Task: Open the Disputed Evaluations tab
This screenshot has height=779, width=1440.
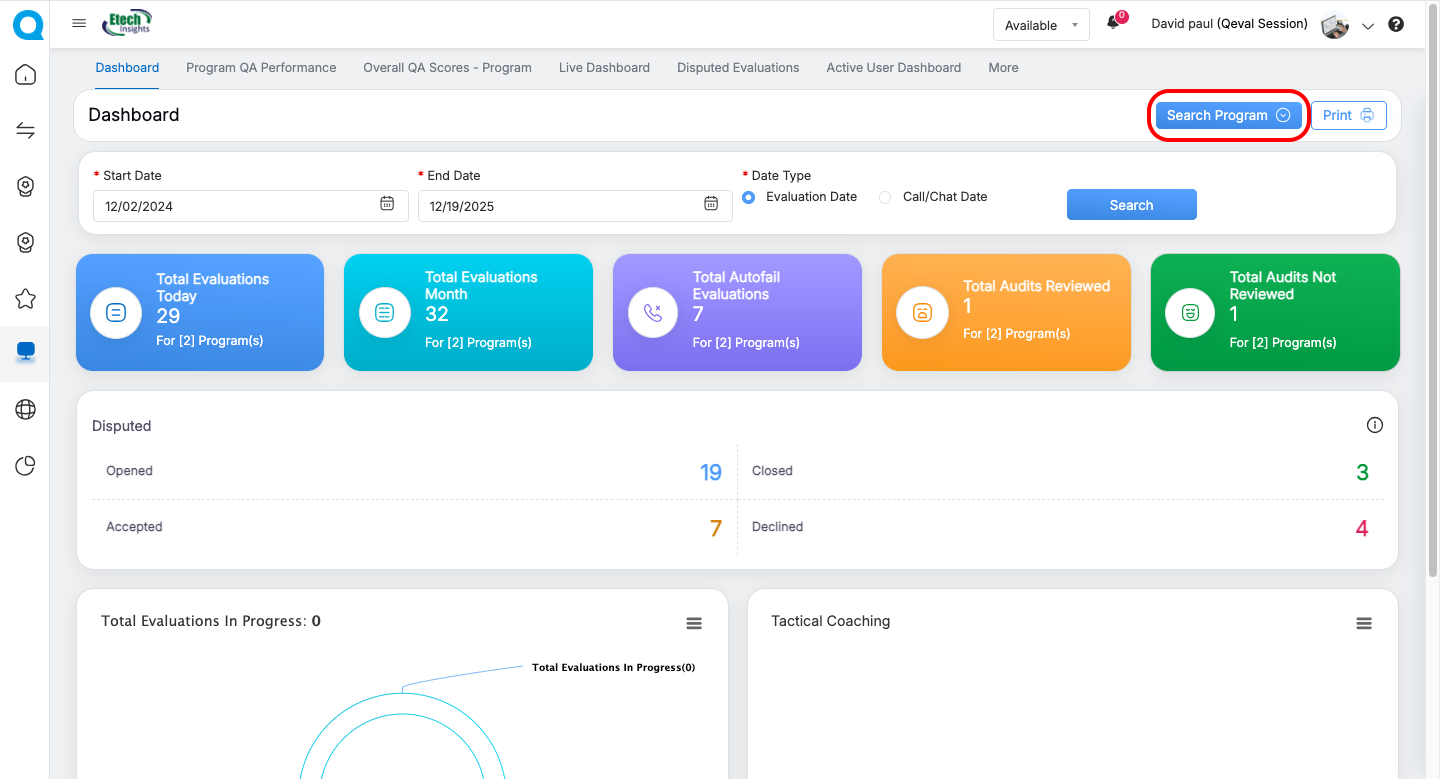Action: click(x=738, y=68)
